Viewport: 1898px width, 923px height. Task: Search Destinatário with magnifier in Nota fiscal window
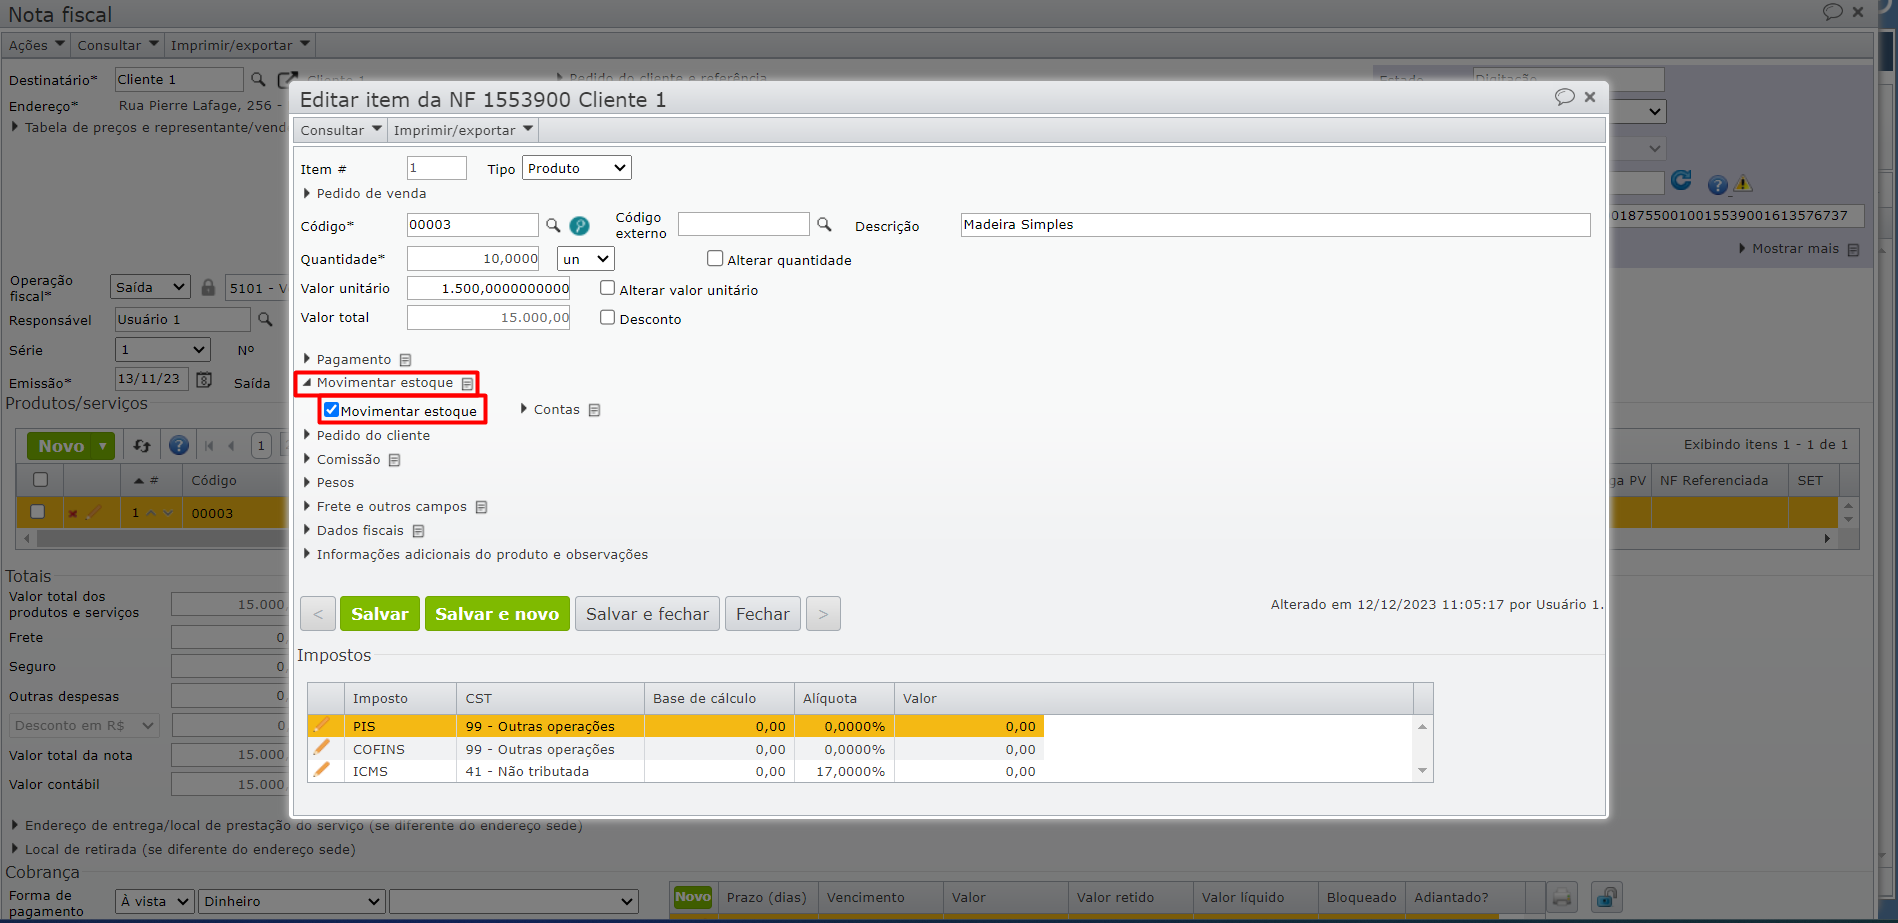click(x=258, y=79)
